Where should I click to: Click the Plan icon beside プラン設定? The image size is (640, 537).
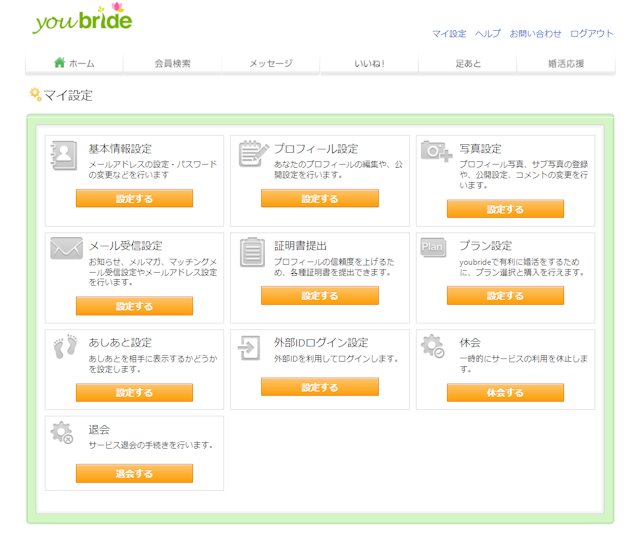tap(434, 248)
